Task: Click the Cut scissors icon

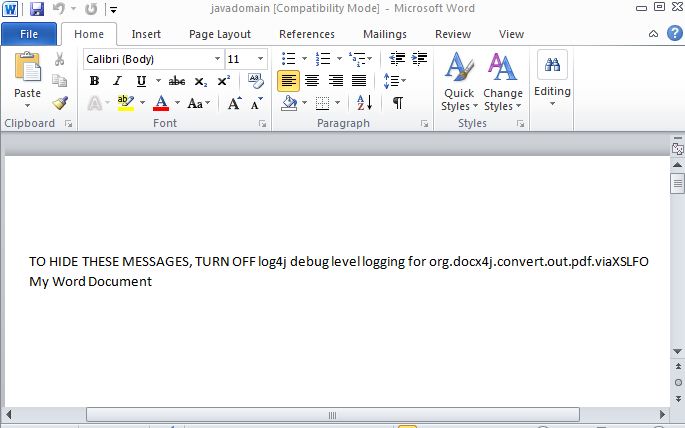Action: tap(60, 59)
